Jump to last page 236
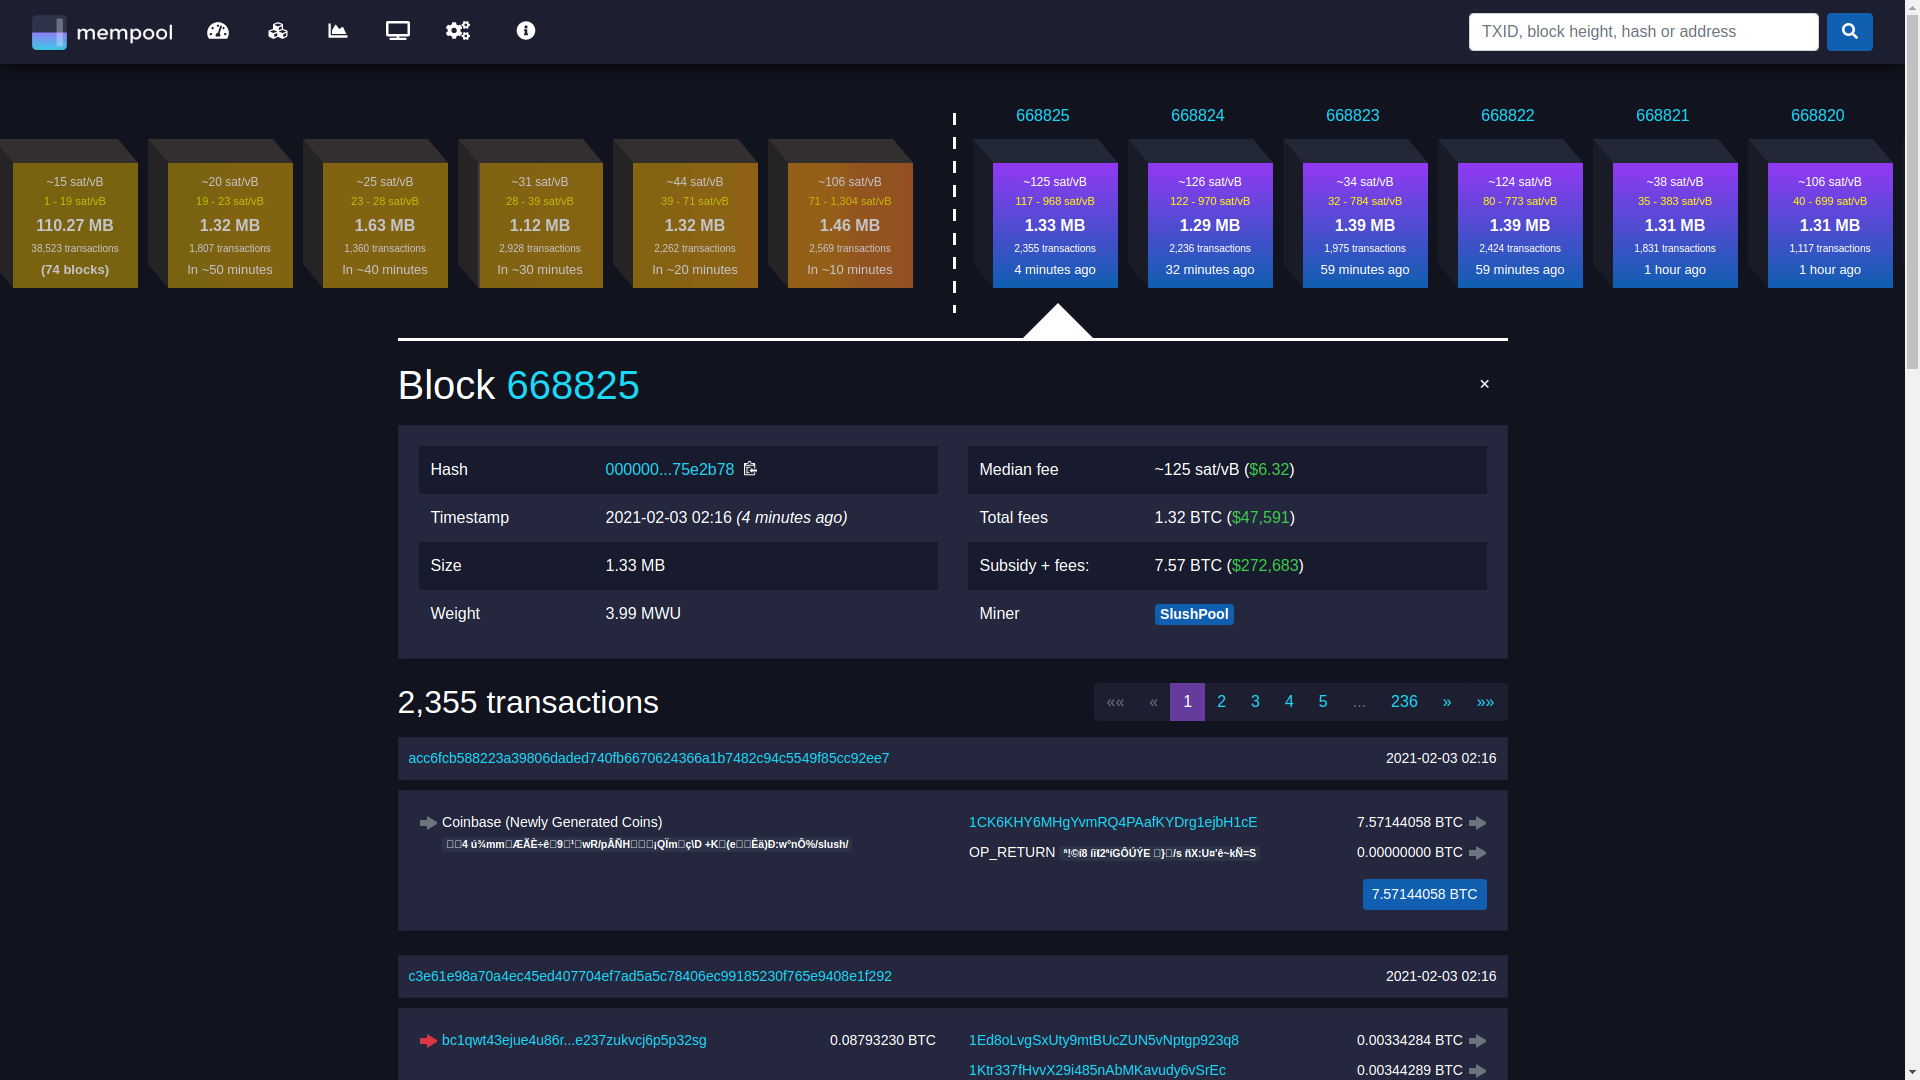This screenshot has height=1080, width=1920. pyautogui.click(x=1404, y=702)
